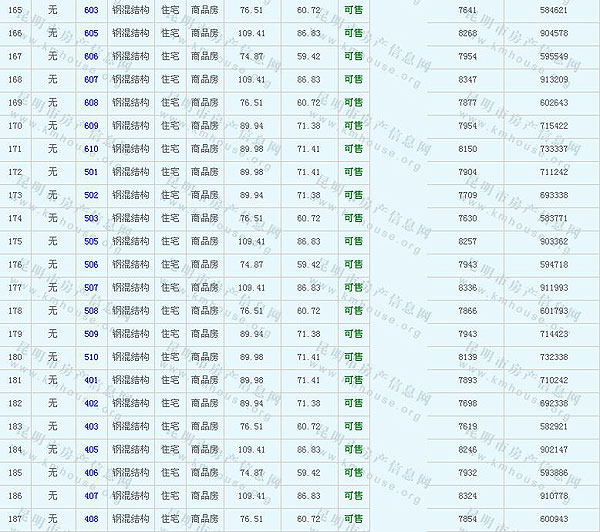Open the room 610 link
Screen dimensions: 600x532
91,149
